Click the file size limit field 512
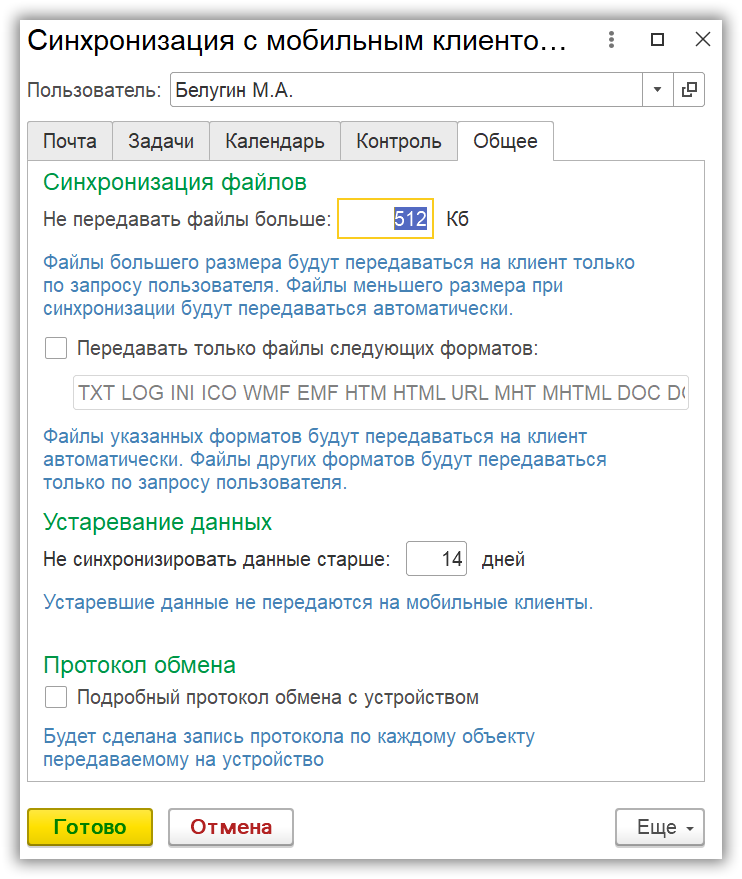This screenshot has height=879, width=742. [x=386, y=219]
